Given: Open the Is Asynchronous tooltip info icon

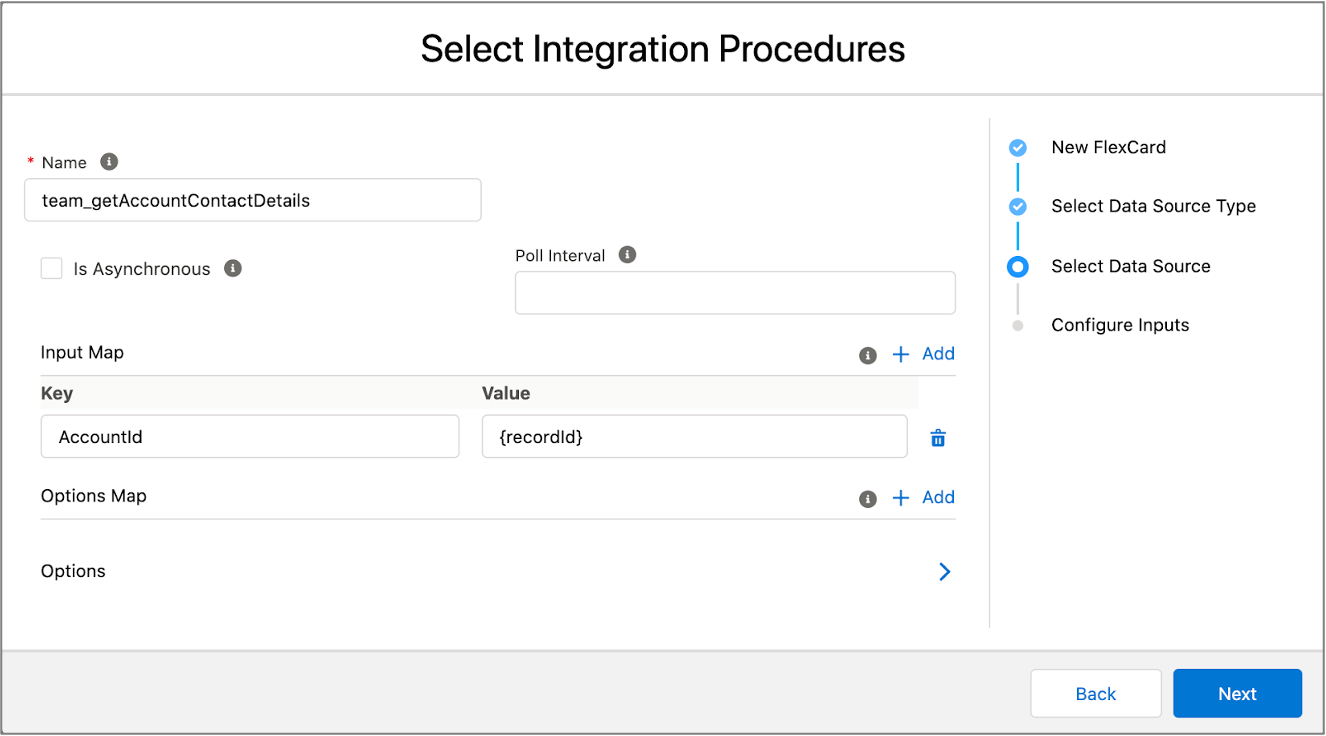Looking at the screenshot, I should 231,268.
